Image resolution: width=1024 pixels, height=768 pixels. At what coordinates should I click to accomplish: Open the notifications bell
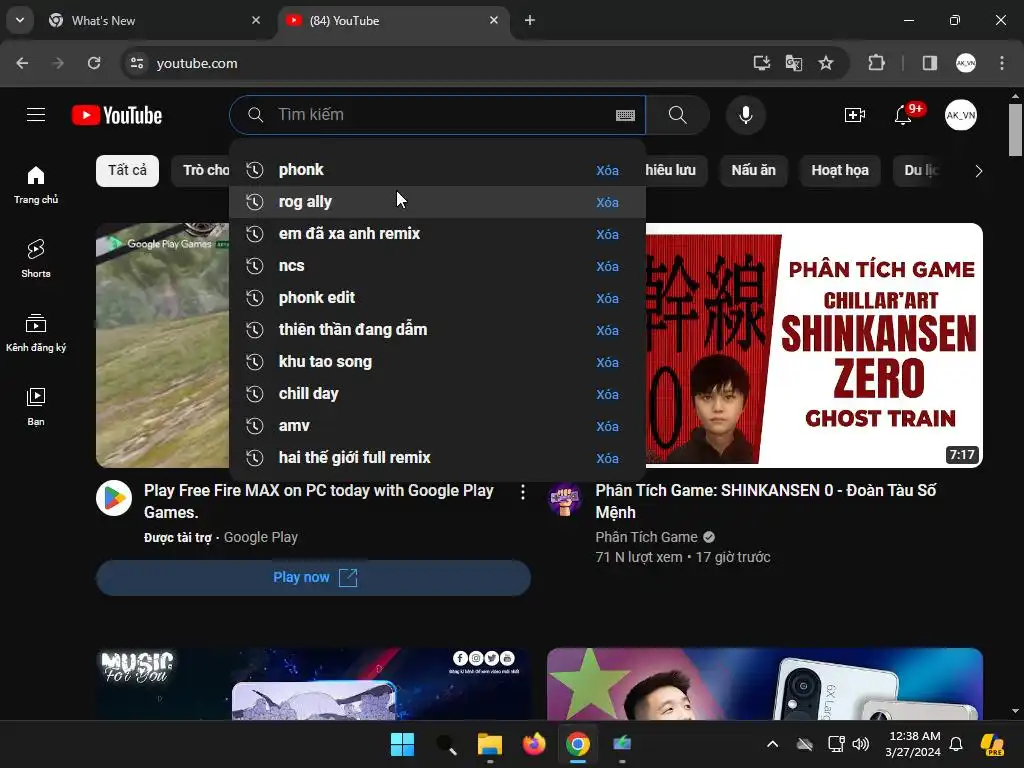pos(903,115)
